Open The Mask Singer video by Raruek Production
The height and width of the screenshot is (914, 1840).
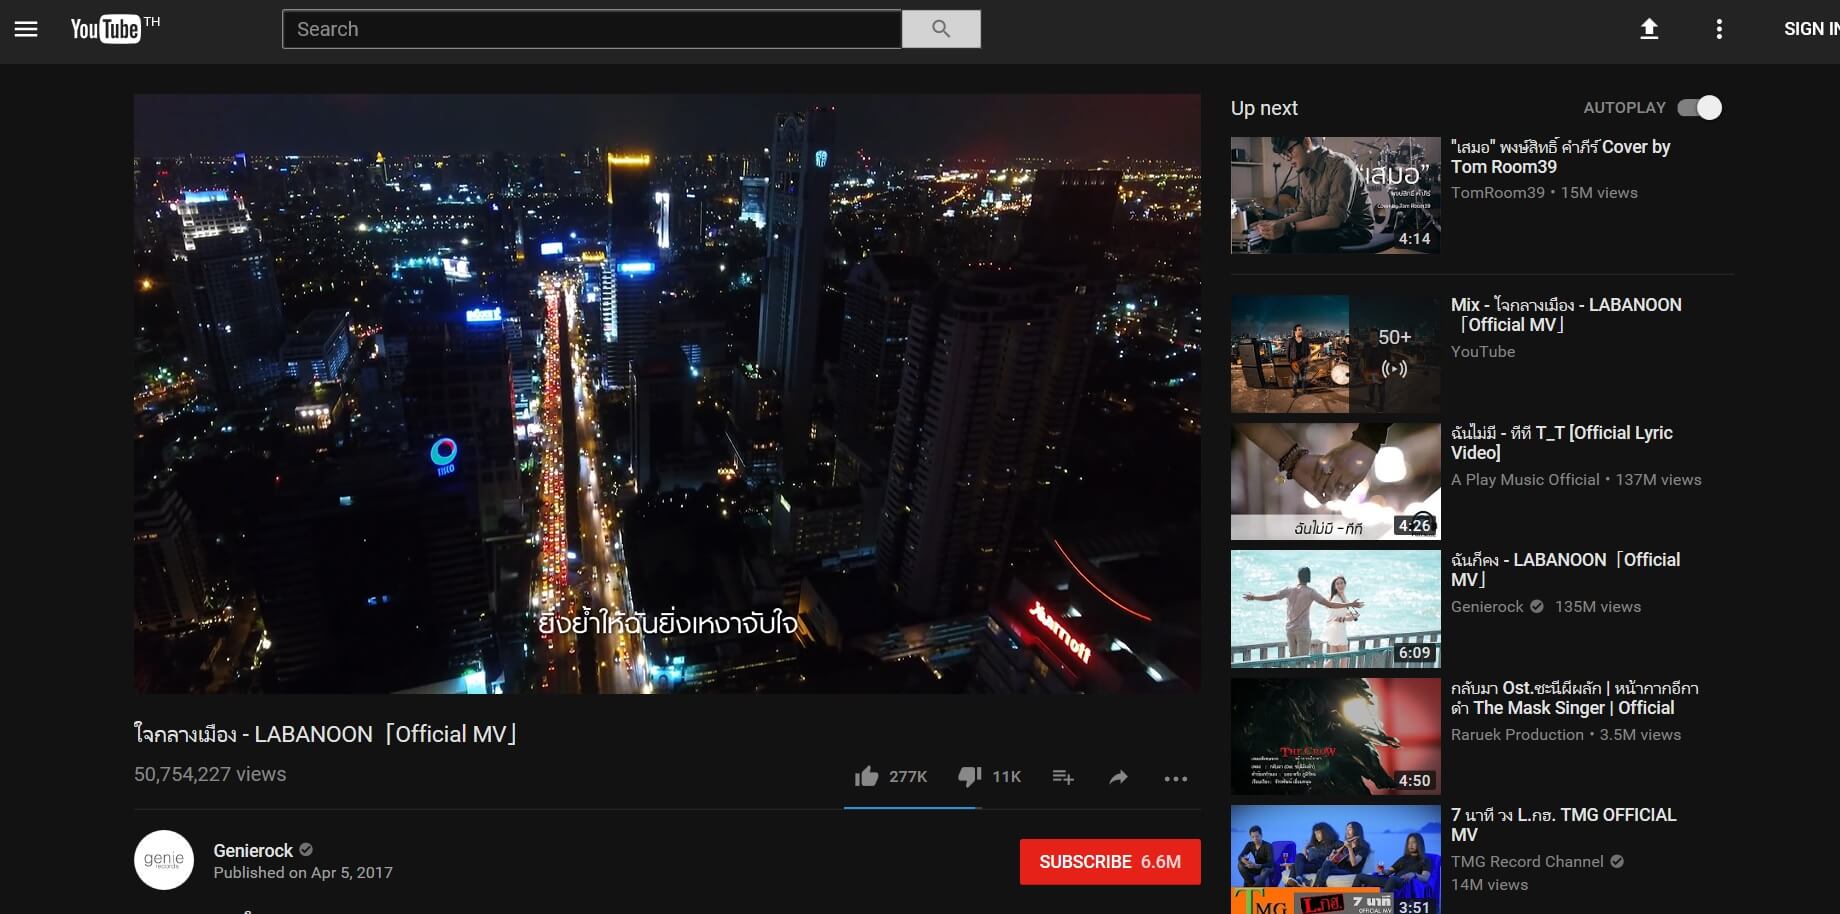pos(1335,736)
